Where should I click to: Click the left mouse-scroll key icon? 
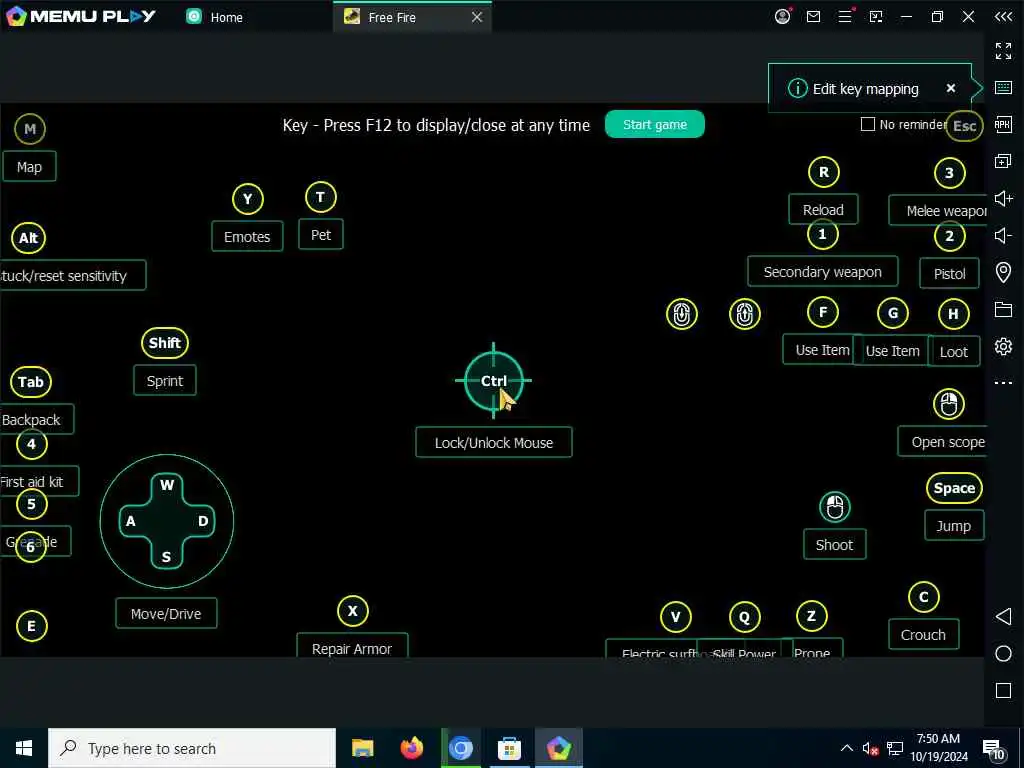[682, 314]
